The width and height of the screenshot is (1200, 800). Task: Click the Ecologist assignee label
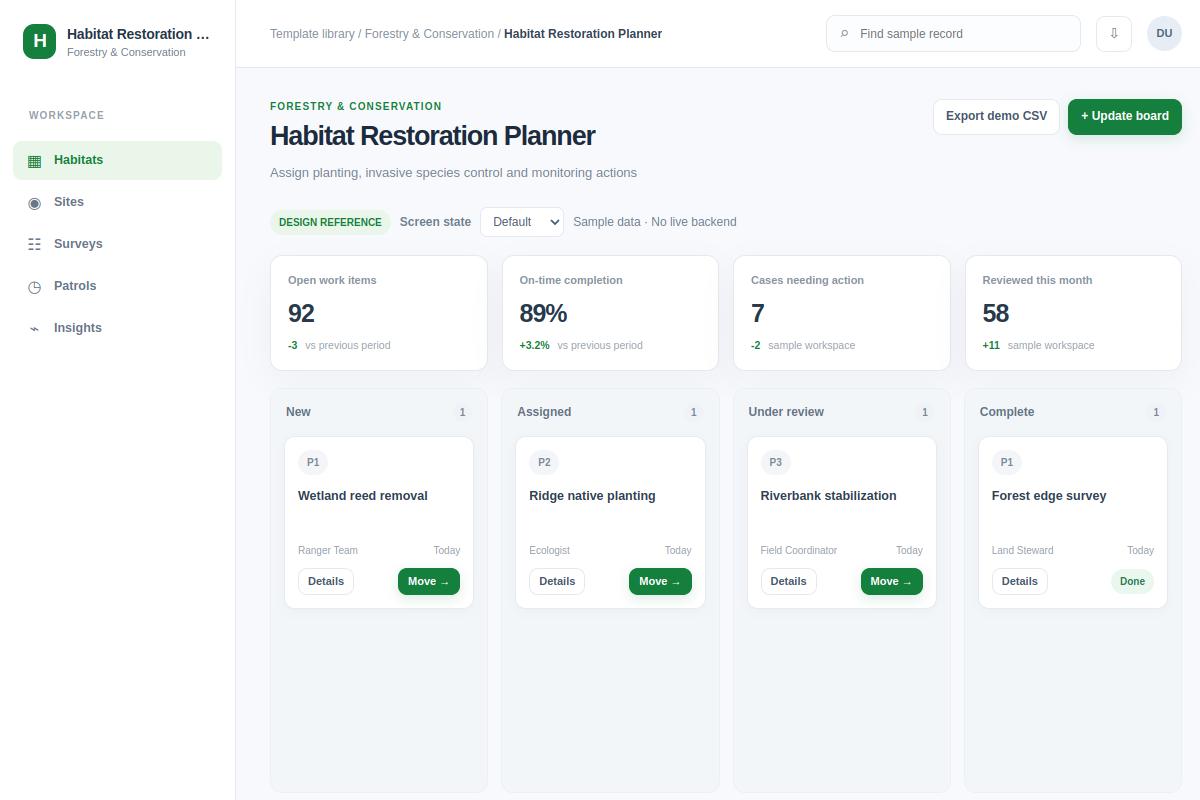(549, 551)
